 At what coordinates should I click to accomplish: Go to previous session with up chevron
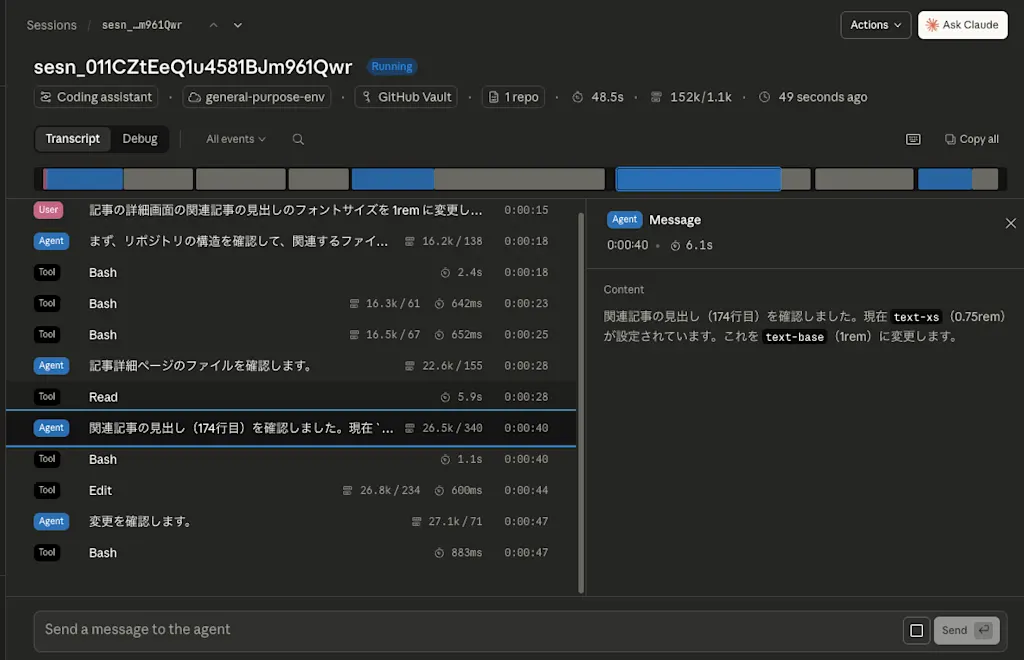[x=214, y=25]
